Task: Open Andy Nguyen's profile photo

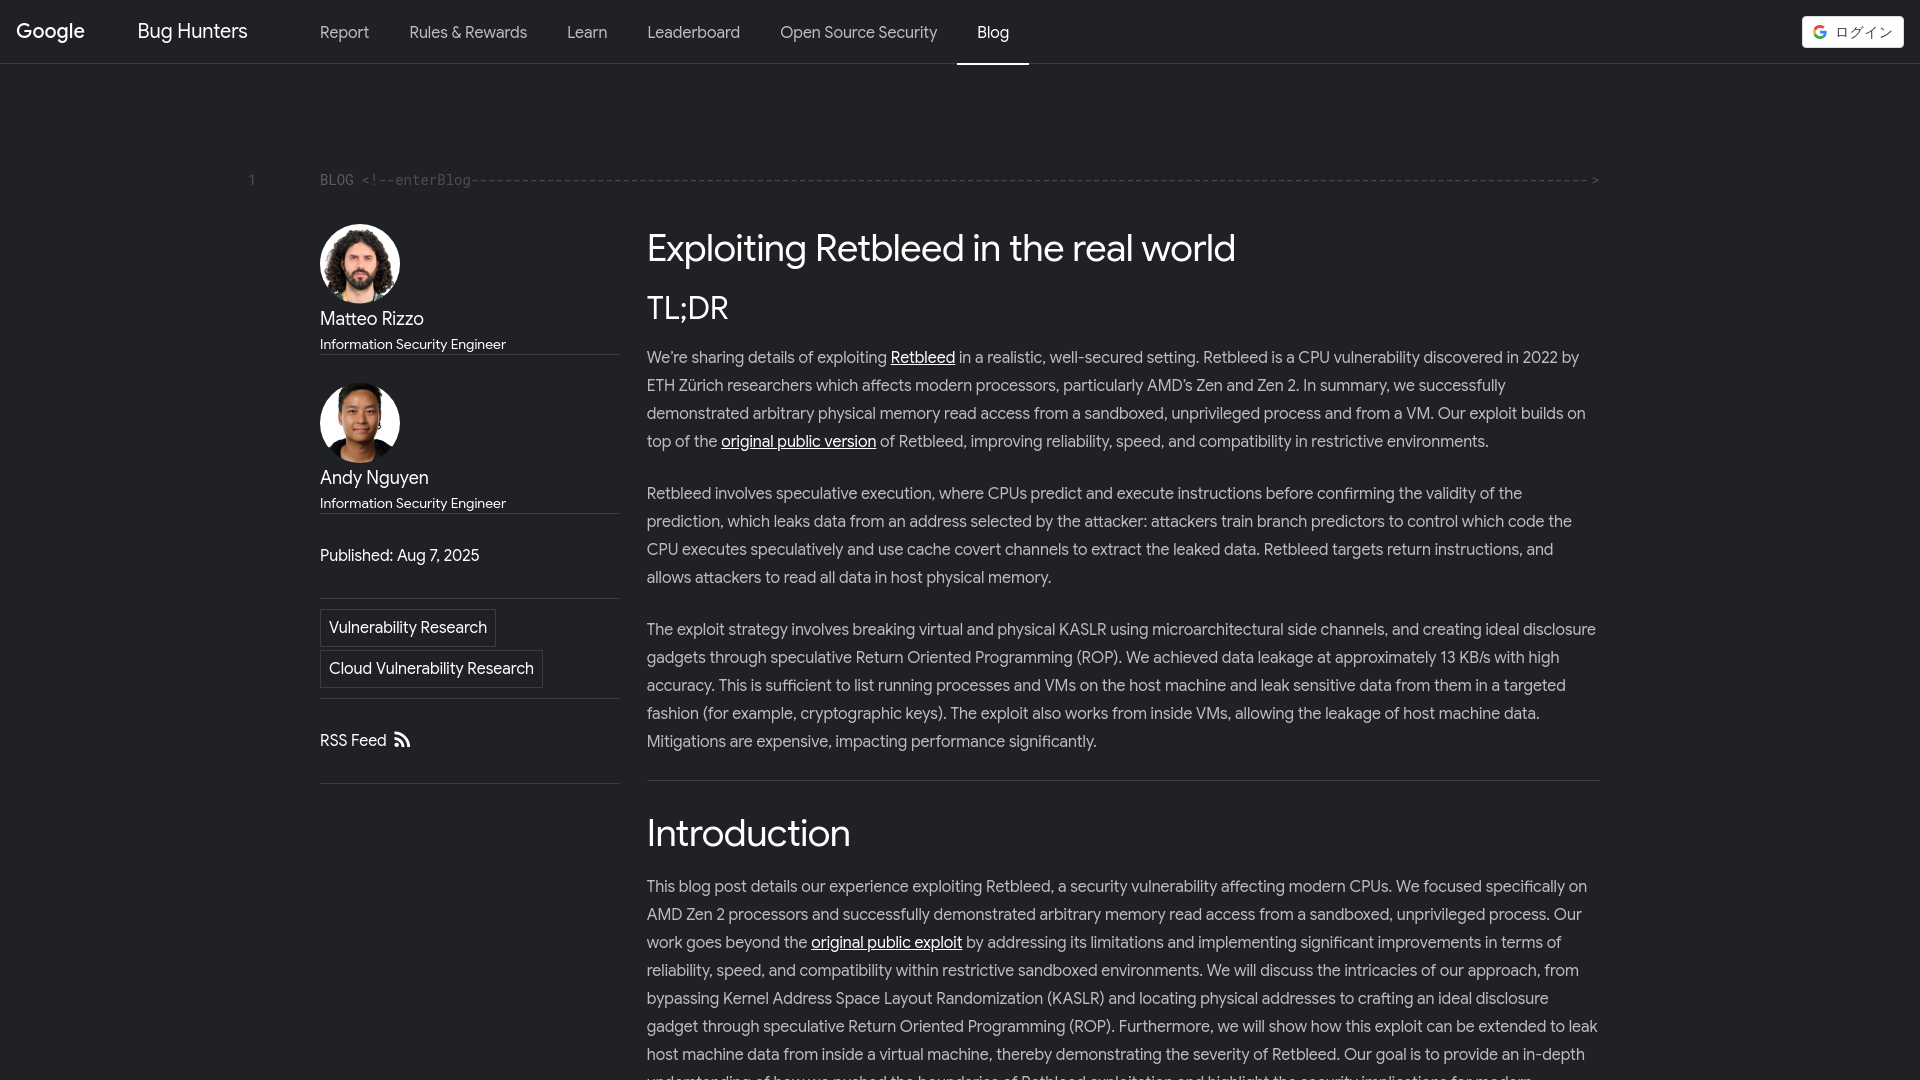Action: [360, 423]
